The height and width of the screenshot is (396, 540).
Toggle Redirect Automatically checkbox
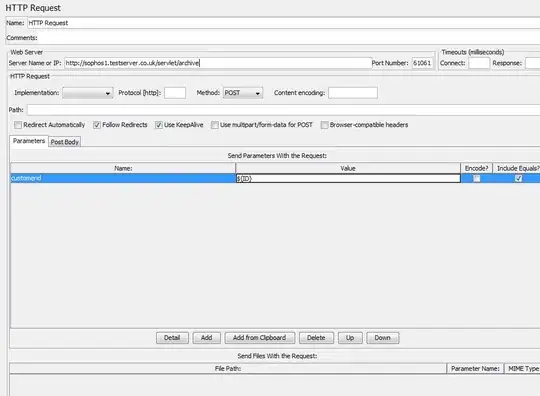point(18,125)
